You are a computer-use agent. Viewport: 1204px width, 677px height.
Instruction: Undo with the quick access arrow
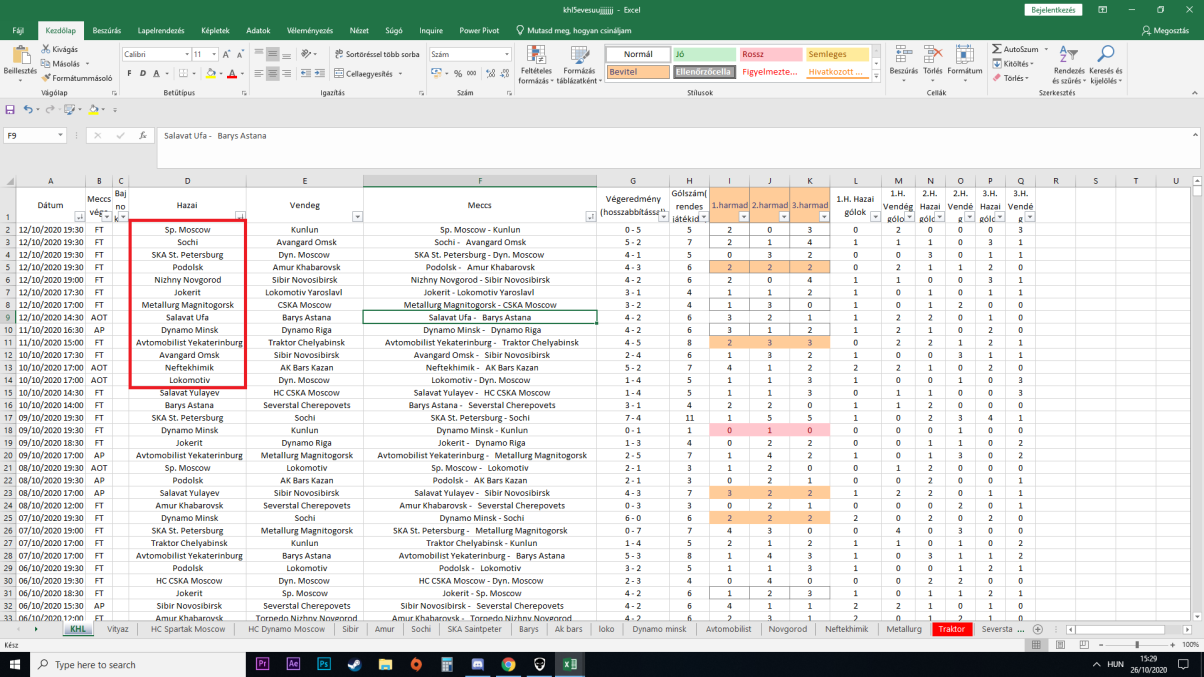coord(28,110)
